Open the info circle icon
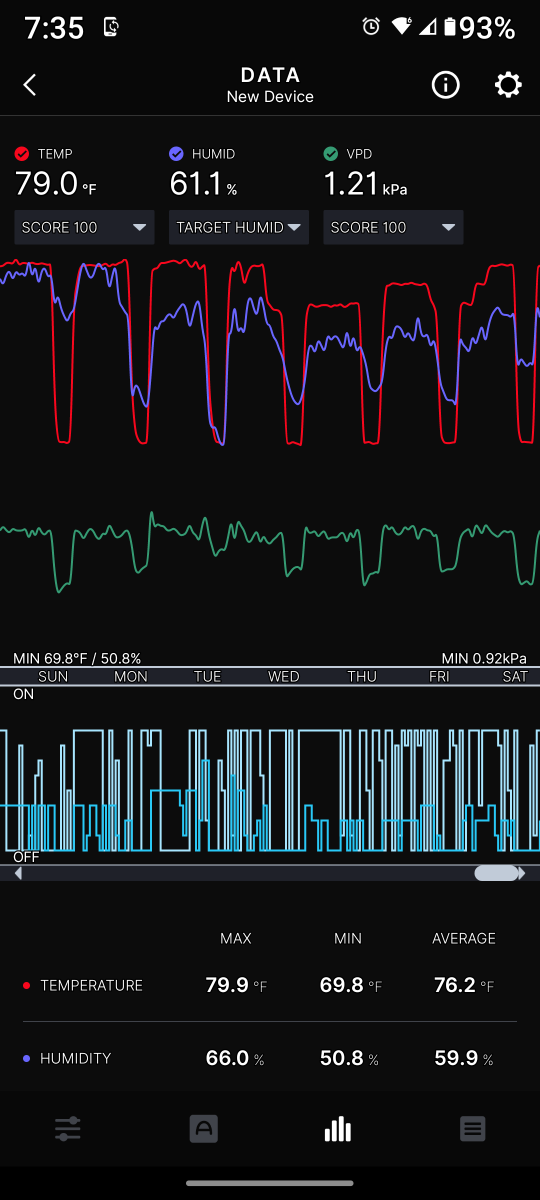Viewport: 540px width, 1200px height. pos(445,85)
